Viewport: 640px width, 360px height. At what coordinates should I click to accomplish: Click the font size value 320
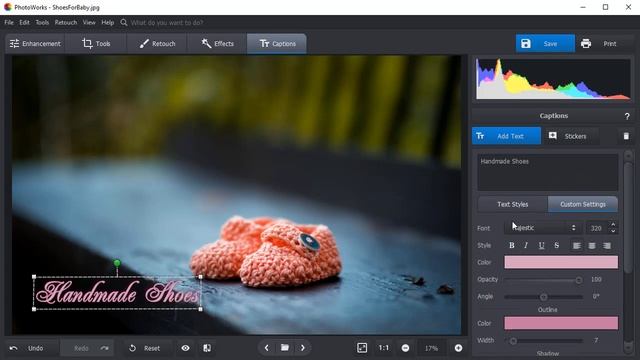(596, 228)
